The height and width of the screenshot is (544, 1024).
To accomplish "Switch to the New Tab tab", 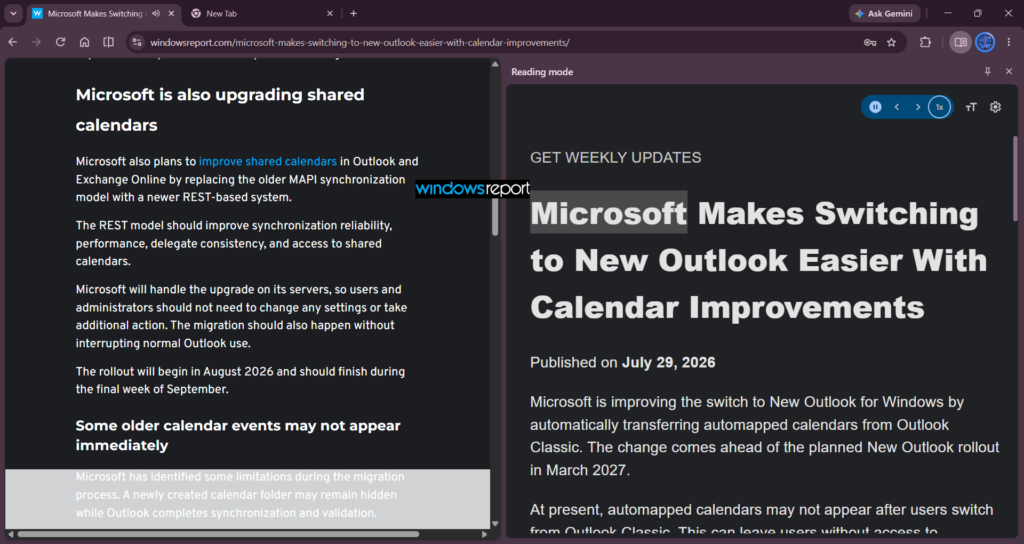I will 261,13.
